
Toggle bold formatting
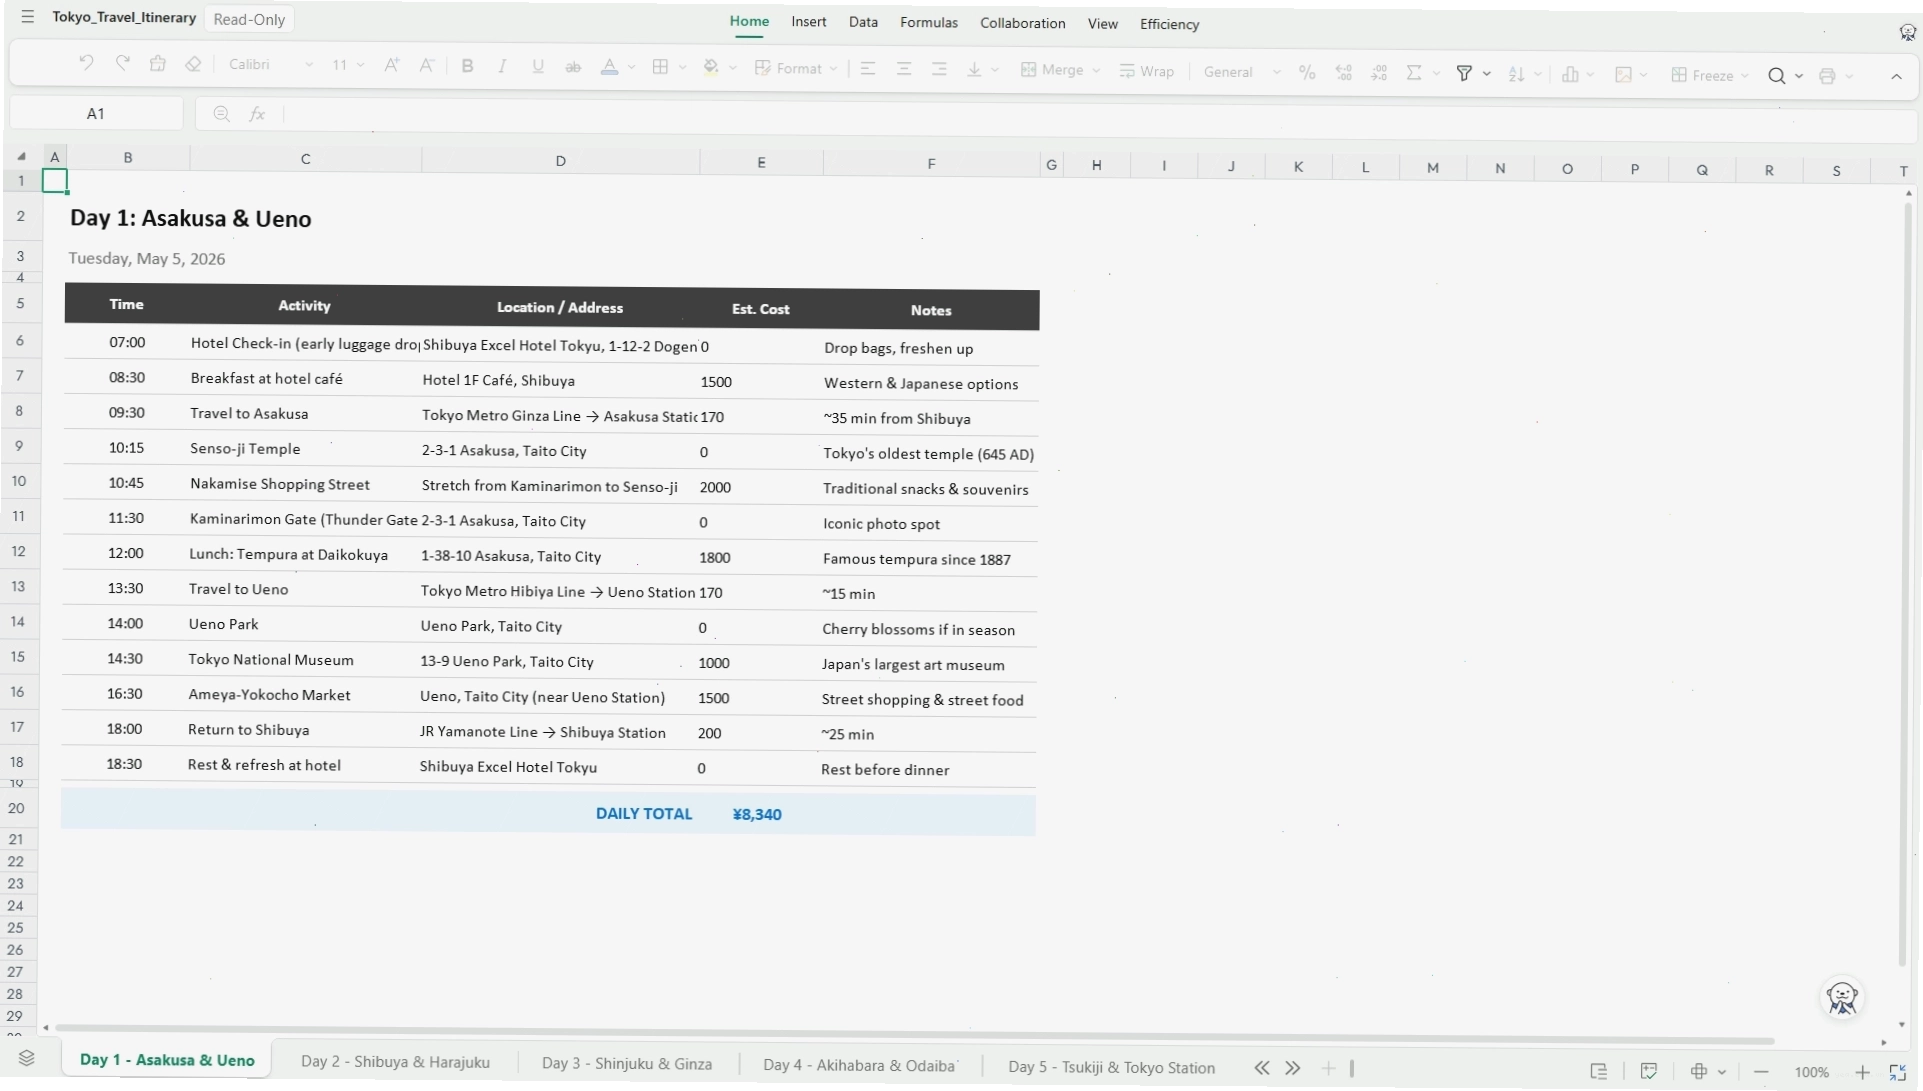coord(467,66)
